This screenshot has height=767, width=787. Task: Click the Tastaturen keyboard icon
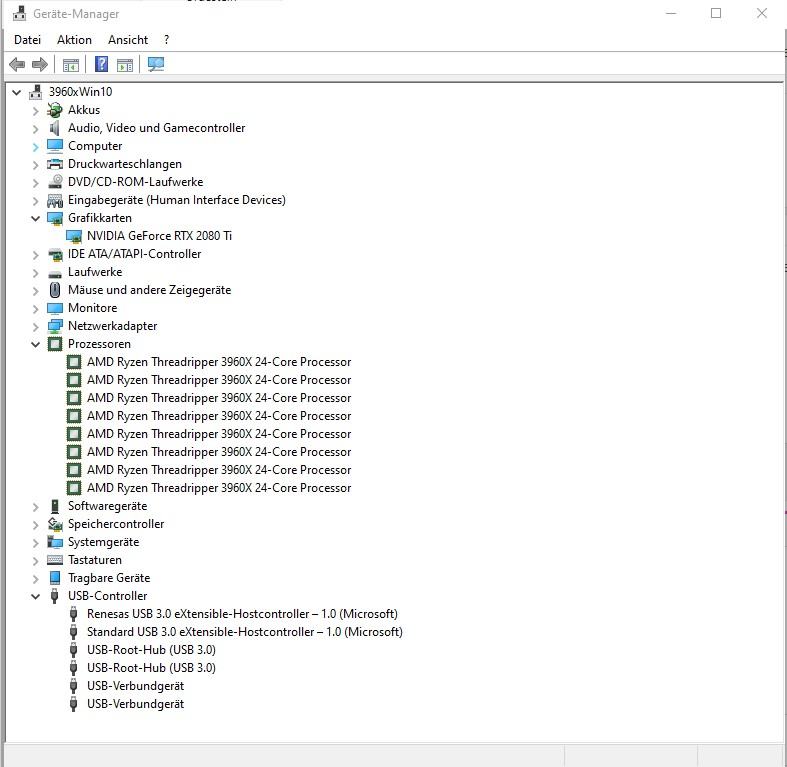coord(55,560)
